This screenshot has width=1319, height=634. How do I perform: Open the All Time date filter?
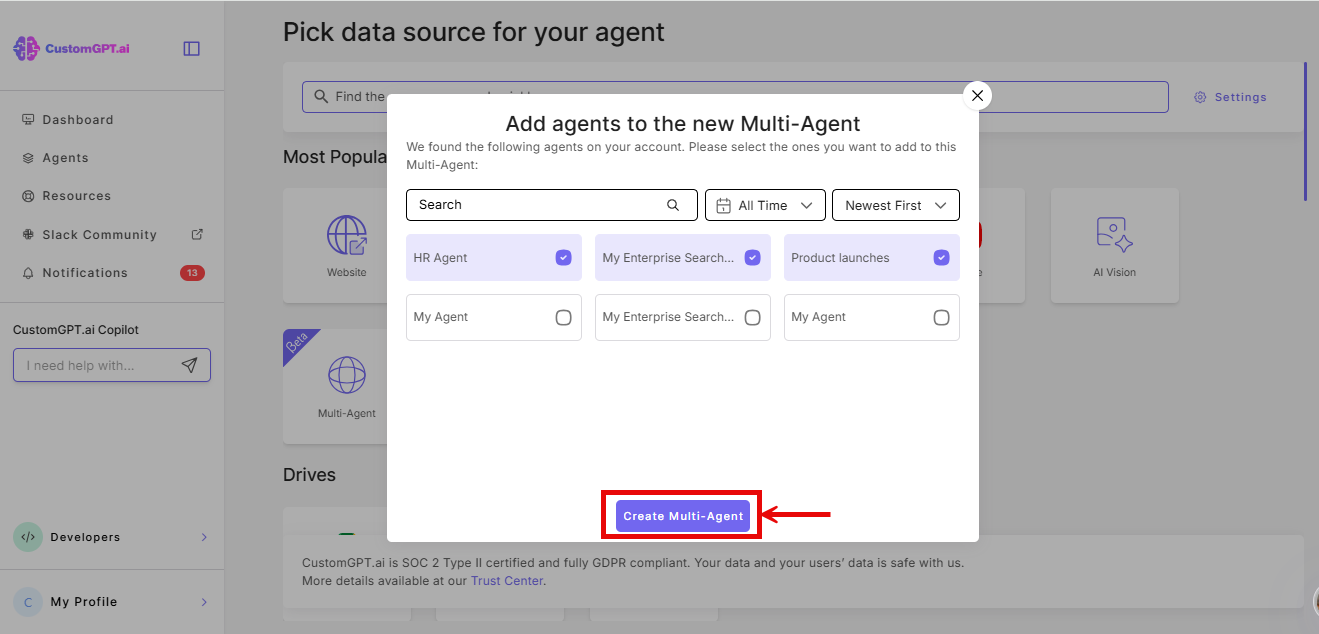(765, 204)
